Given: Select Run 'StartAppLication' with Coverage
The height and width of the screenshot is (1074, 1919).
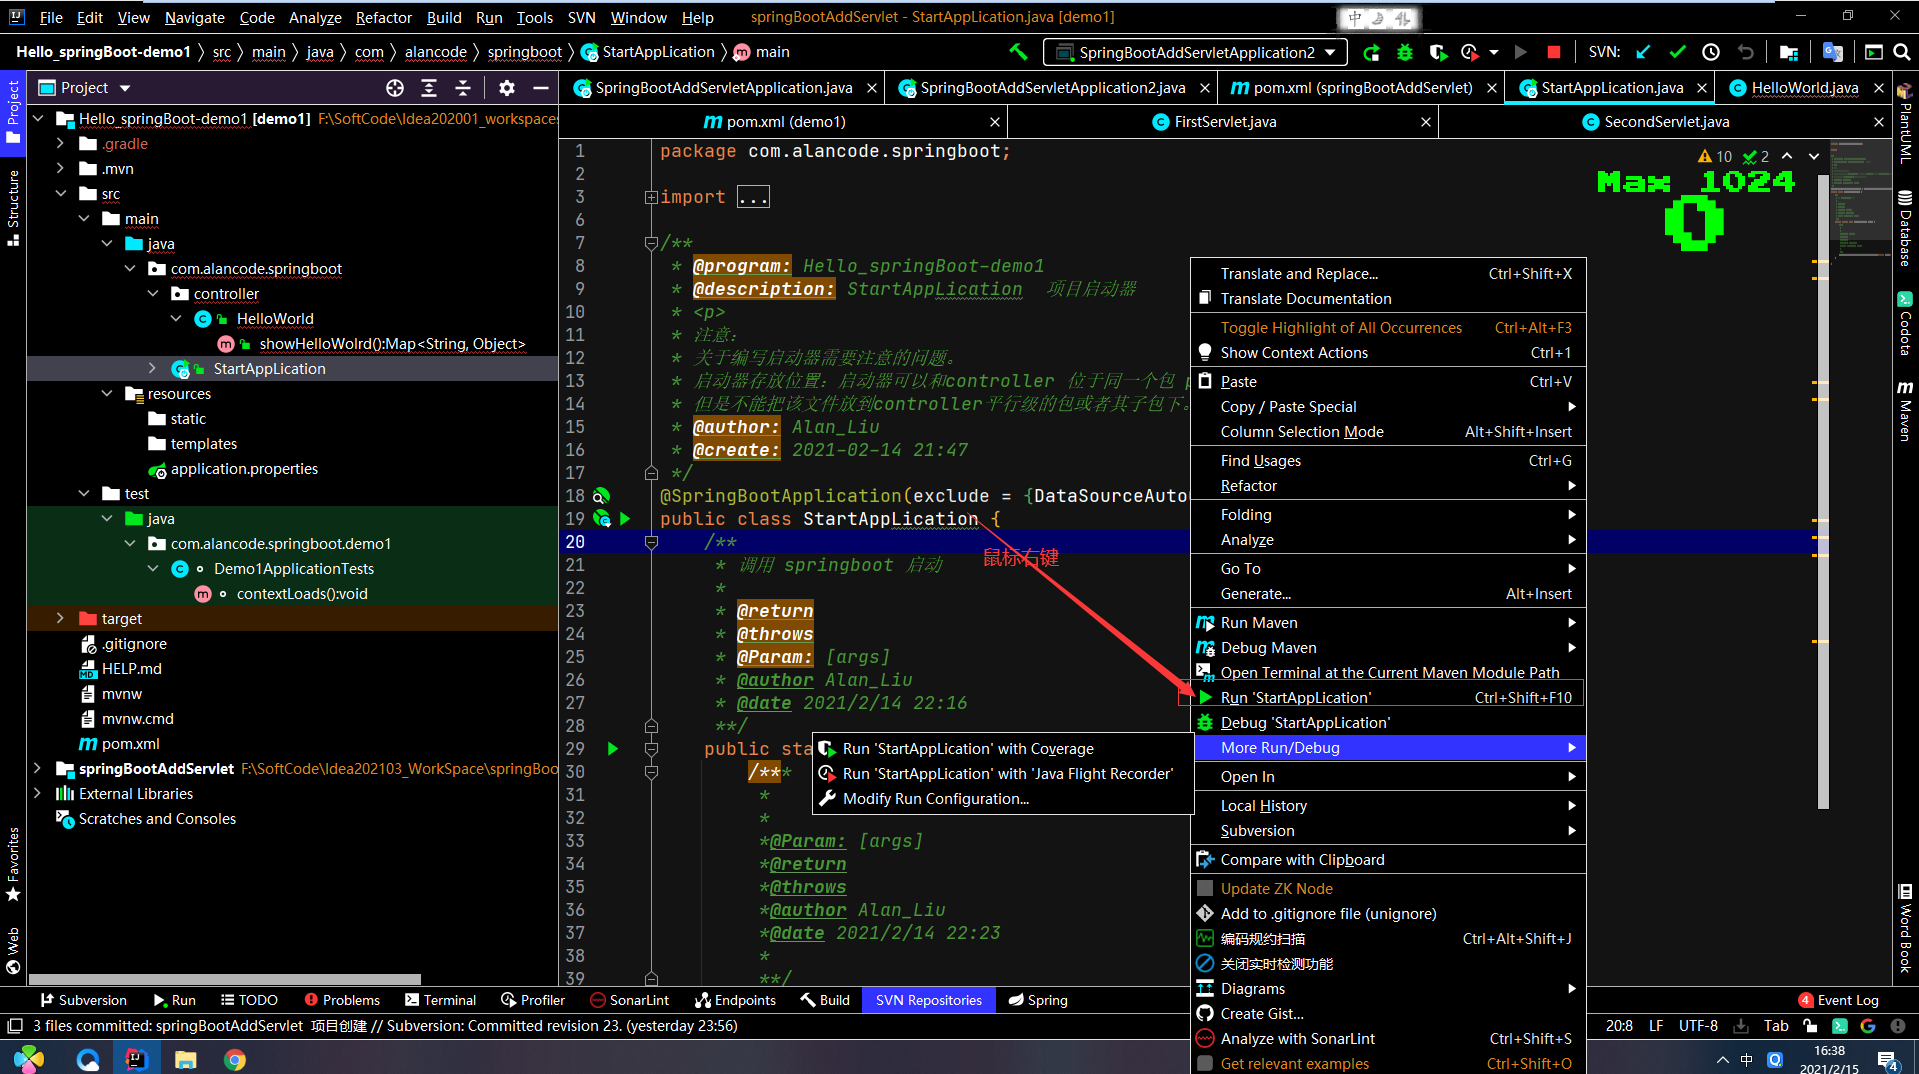Looking at the screenshot, I should (x=1003, y=749).
